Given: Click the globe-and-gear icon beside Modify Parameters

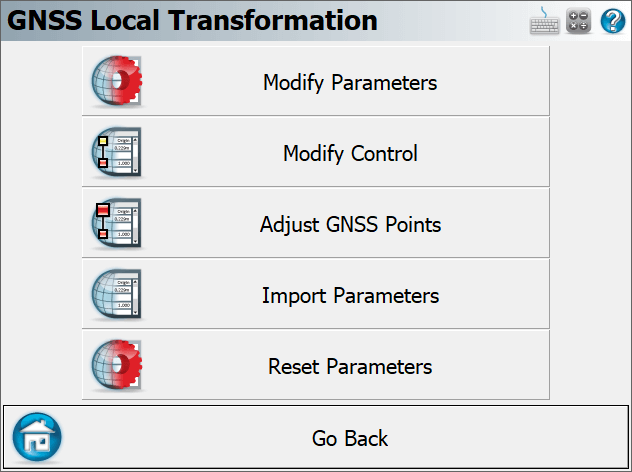Looking at the screenshot, I should [x=117, y=81].
